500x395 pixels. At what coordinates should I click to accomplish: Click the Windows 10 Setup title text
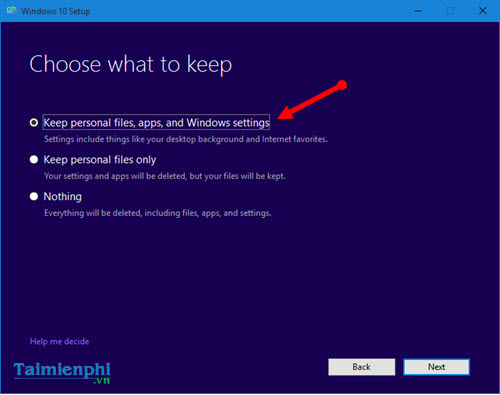pyautogui.click(x=56, y=11)
